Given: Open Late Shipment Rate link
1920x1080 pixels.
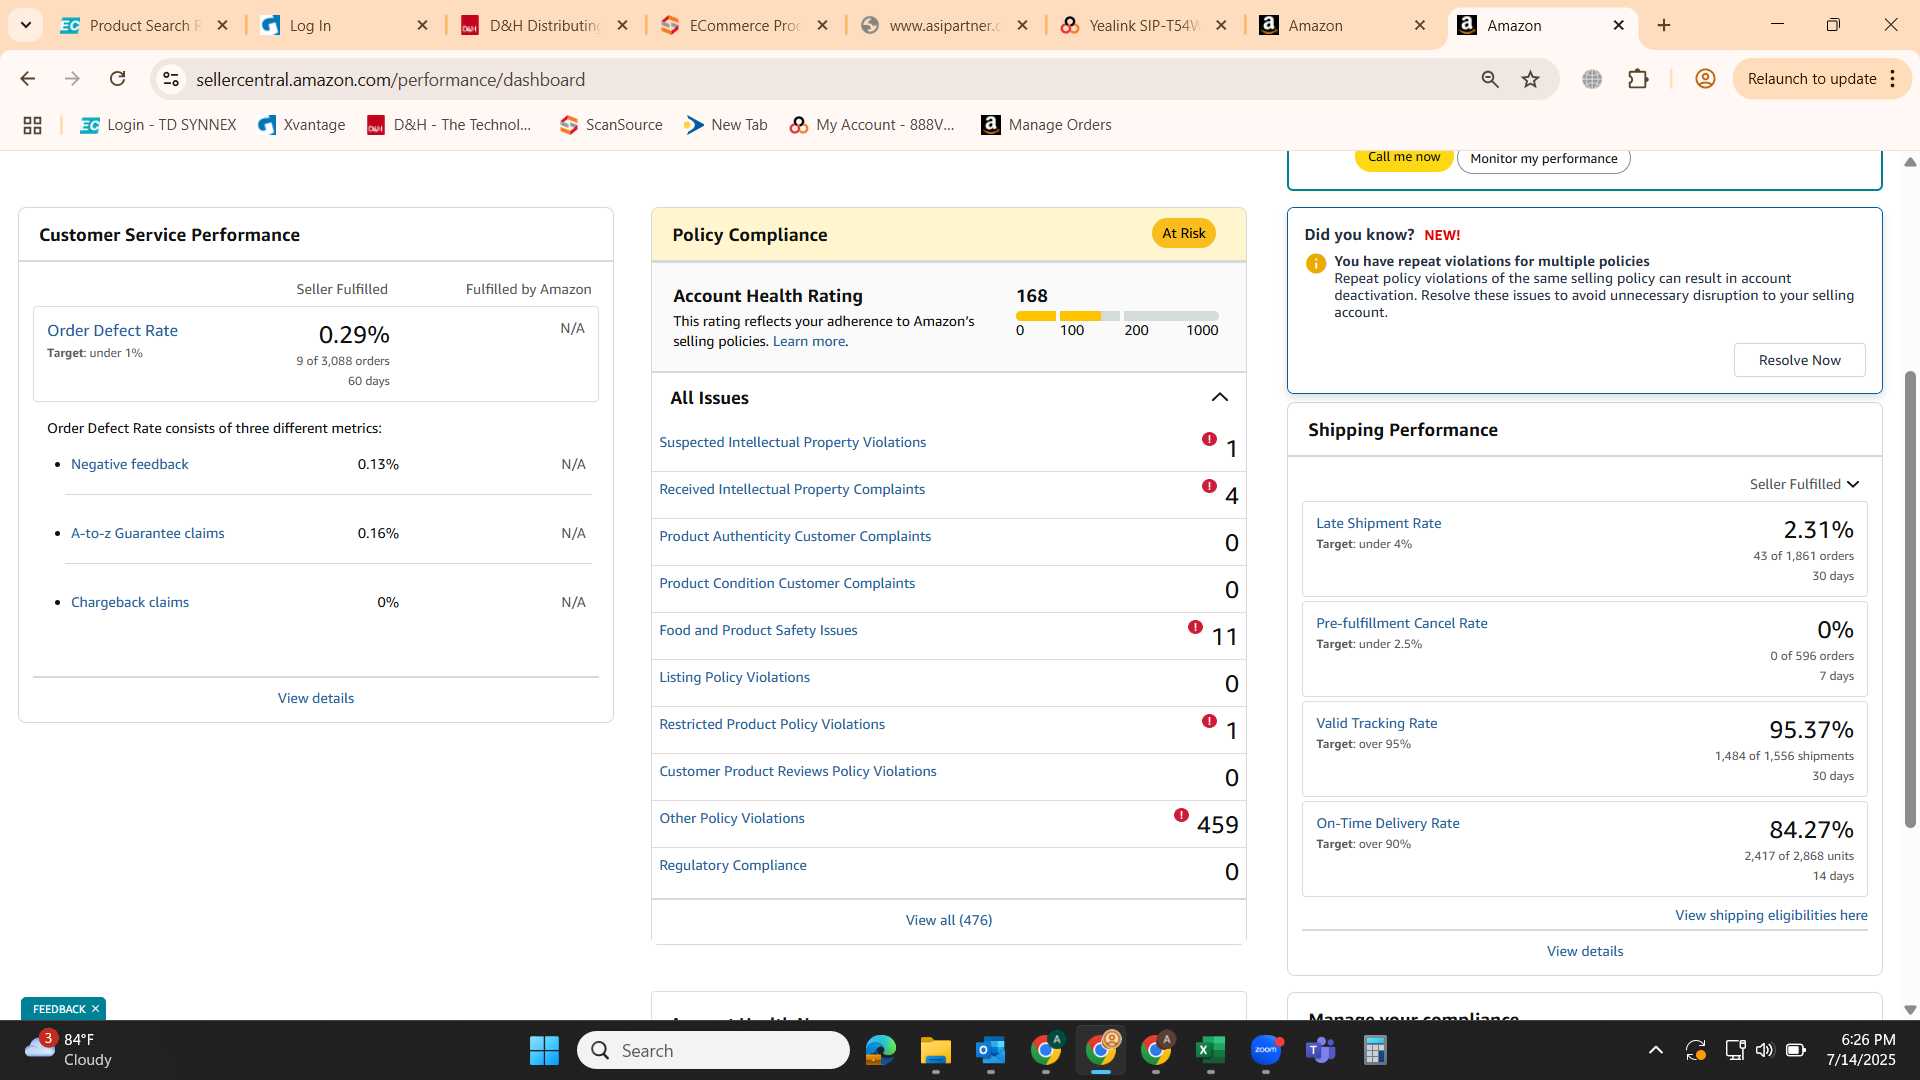Looking at the screenshot, I should (x=1378, y=523).
